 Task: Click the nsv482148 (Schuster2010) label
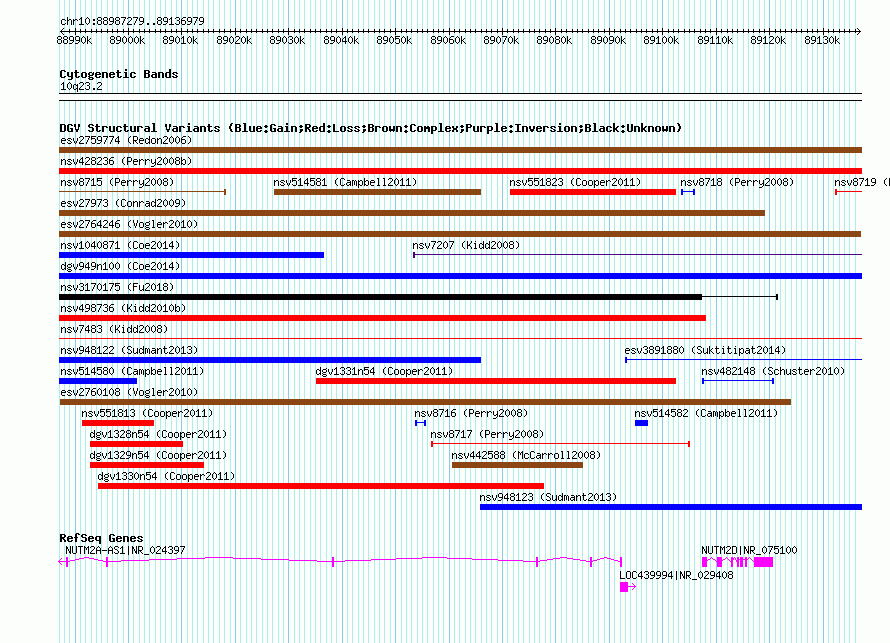point(773,371)
